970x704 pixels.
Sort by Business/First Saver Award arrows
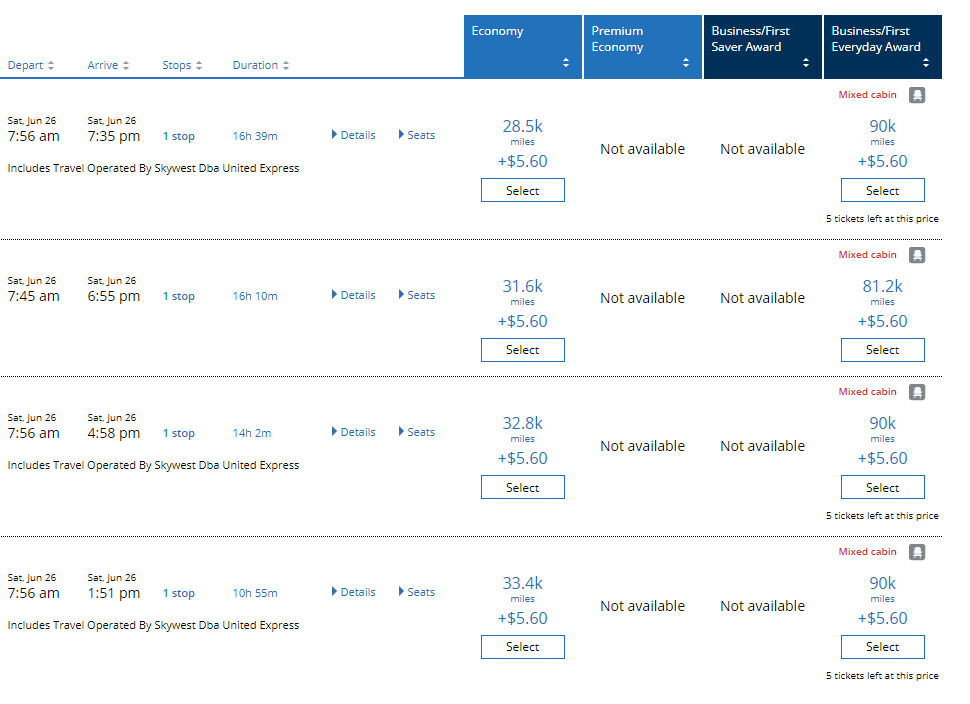pyautogui.click(x=805, y=62)
